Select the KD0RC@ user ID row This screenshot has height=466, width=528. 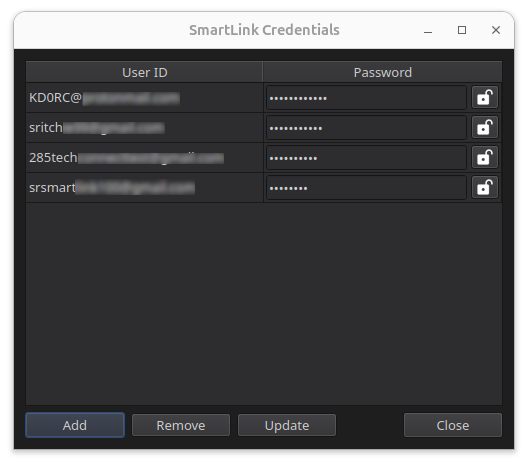[x=144, y=98]
